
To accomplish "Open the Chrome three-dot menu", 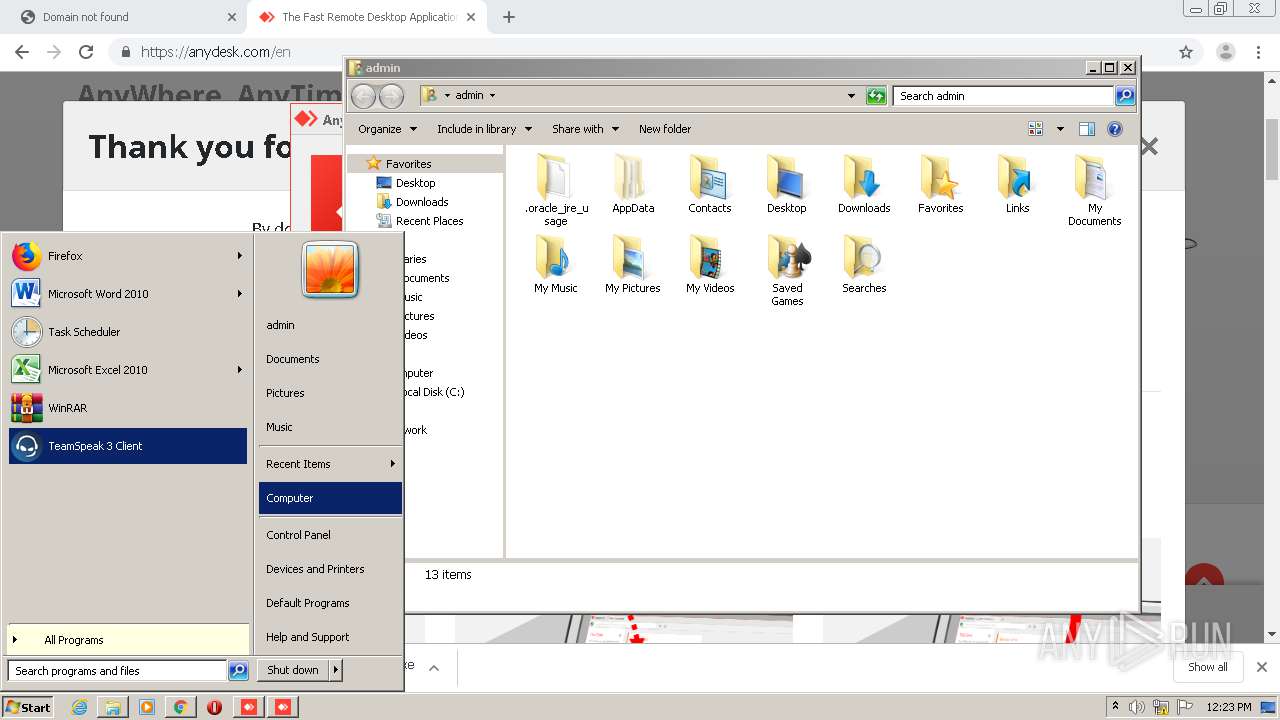I will click(x=1259, y=52).
